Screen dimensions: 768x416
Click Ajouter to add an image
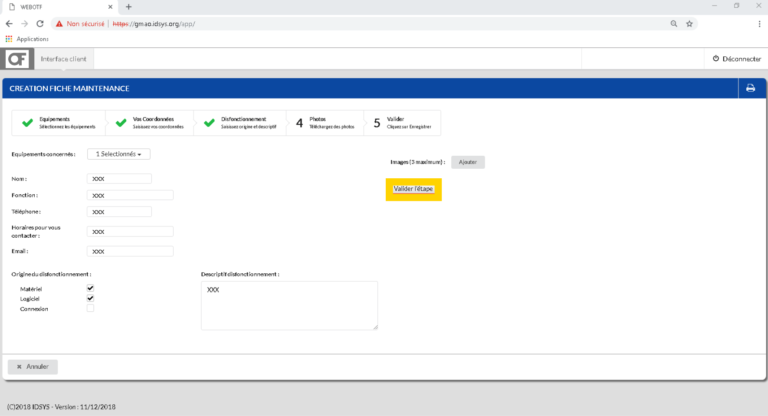pos(467,161)
